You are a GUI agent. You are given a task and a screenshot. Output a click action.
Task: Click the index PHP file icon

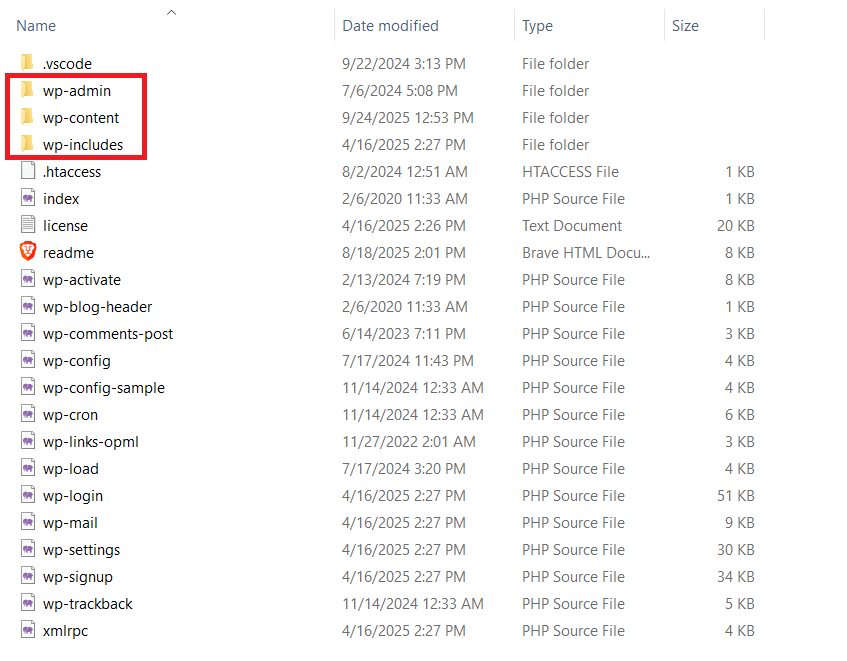27,199
